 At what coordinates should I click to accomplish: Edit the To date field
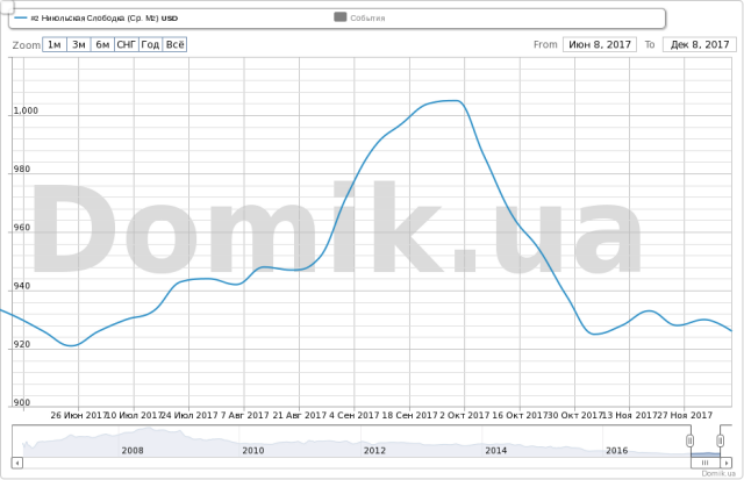(699, 45)
